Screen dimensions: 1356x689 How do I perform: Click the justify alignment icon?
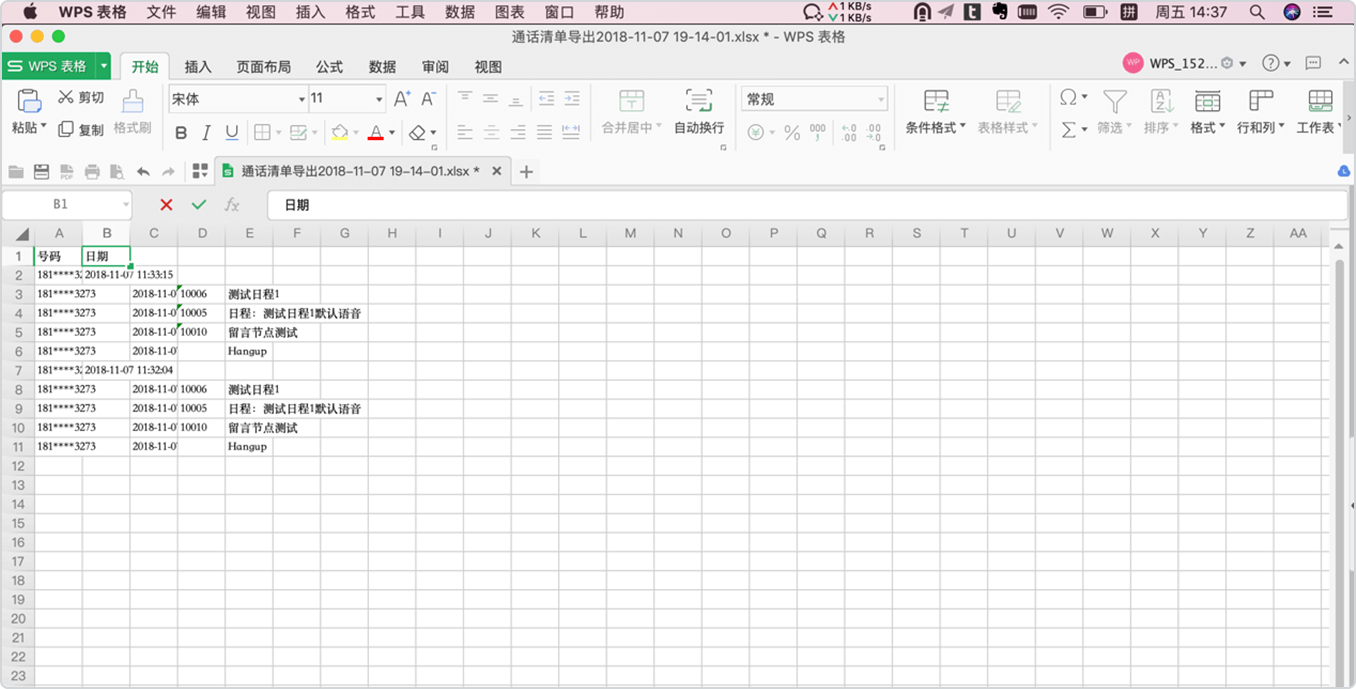click(544, 132)
